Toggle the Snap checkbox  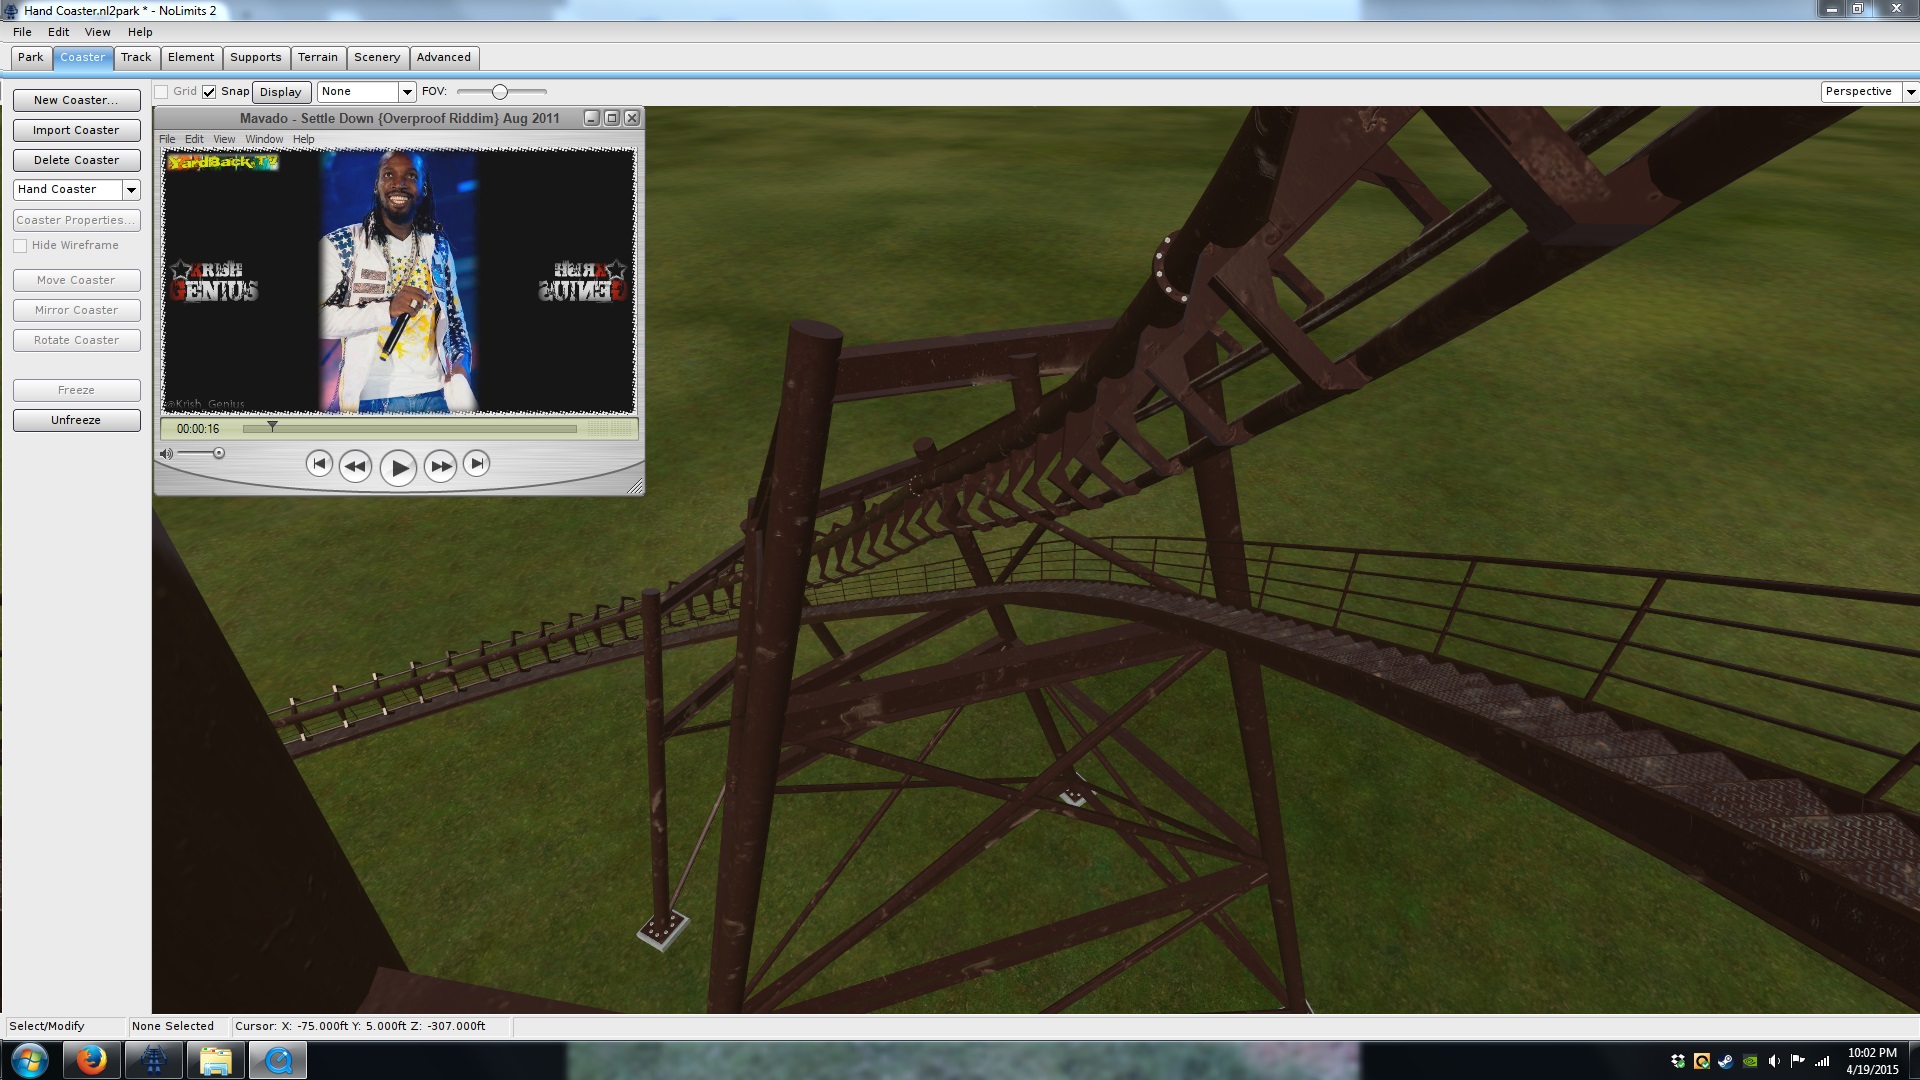pyautogui.click(x=209, y=92)
